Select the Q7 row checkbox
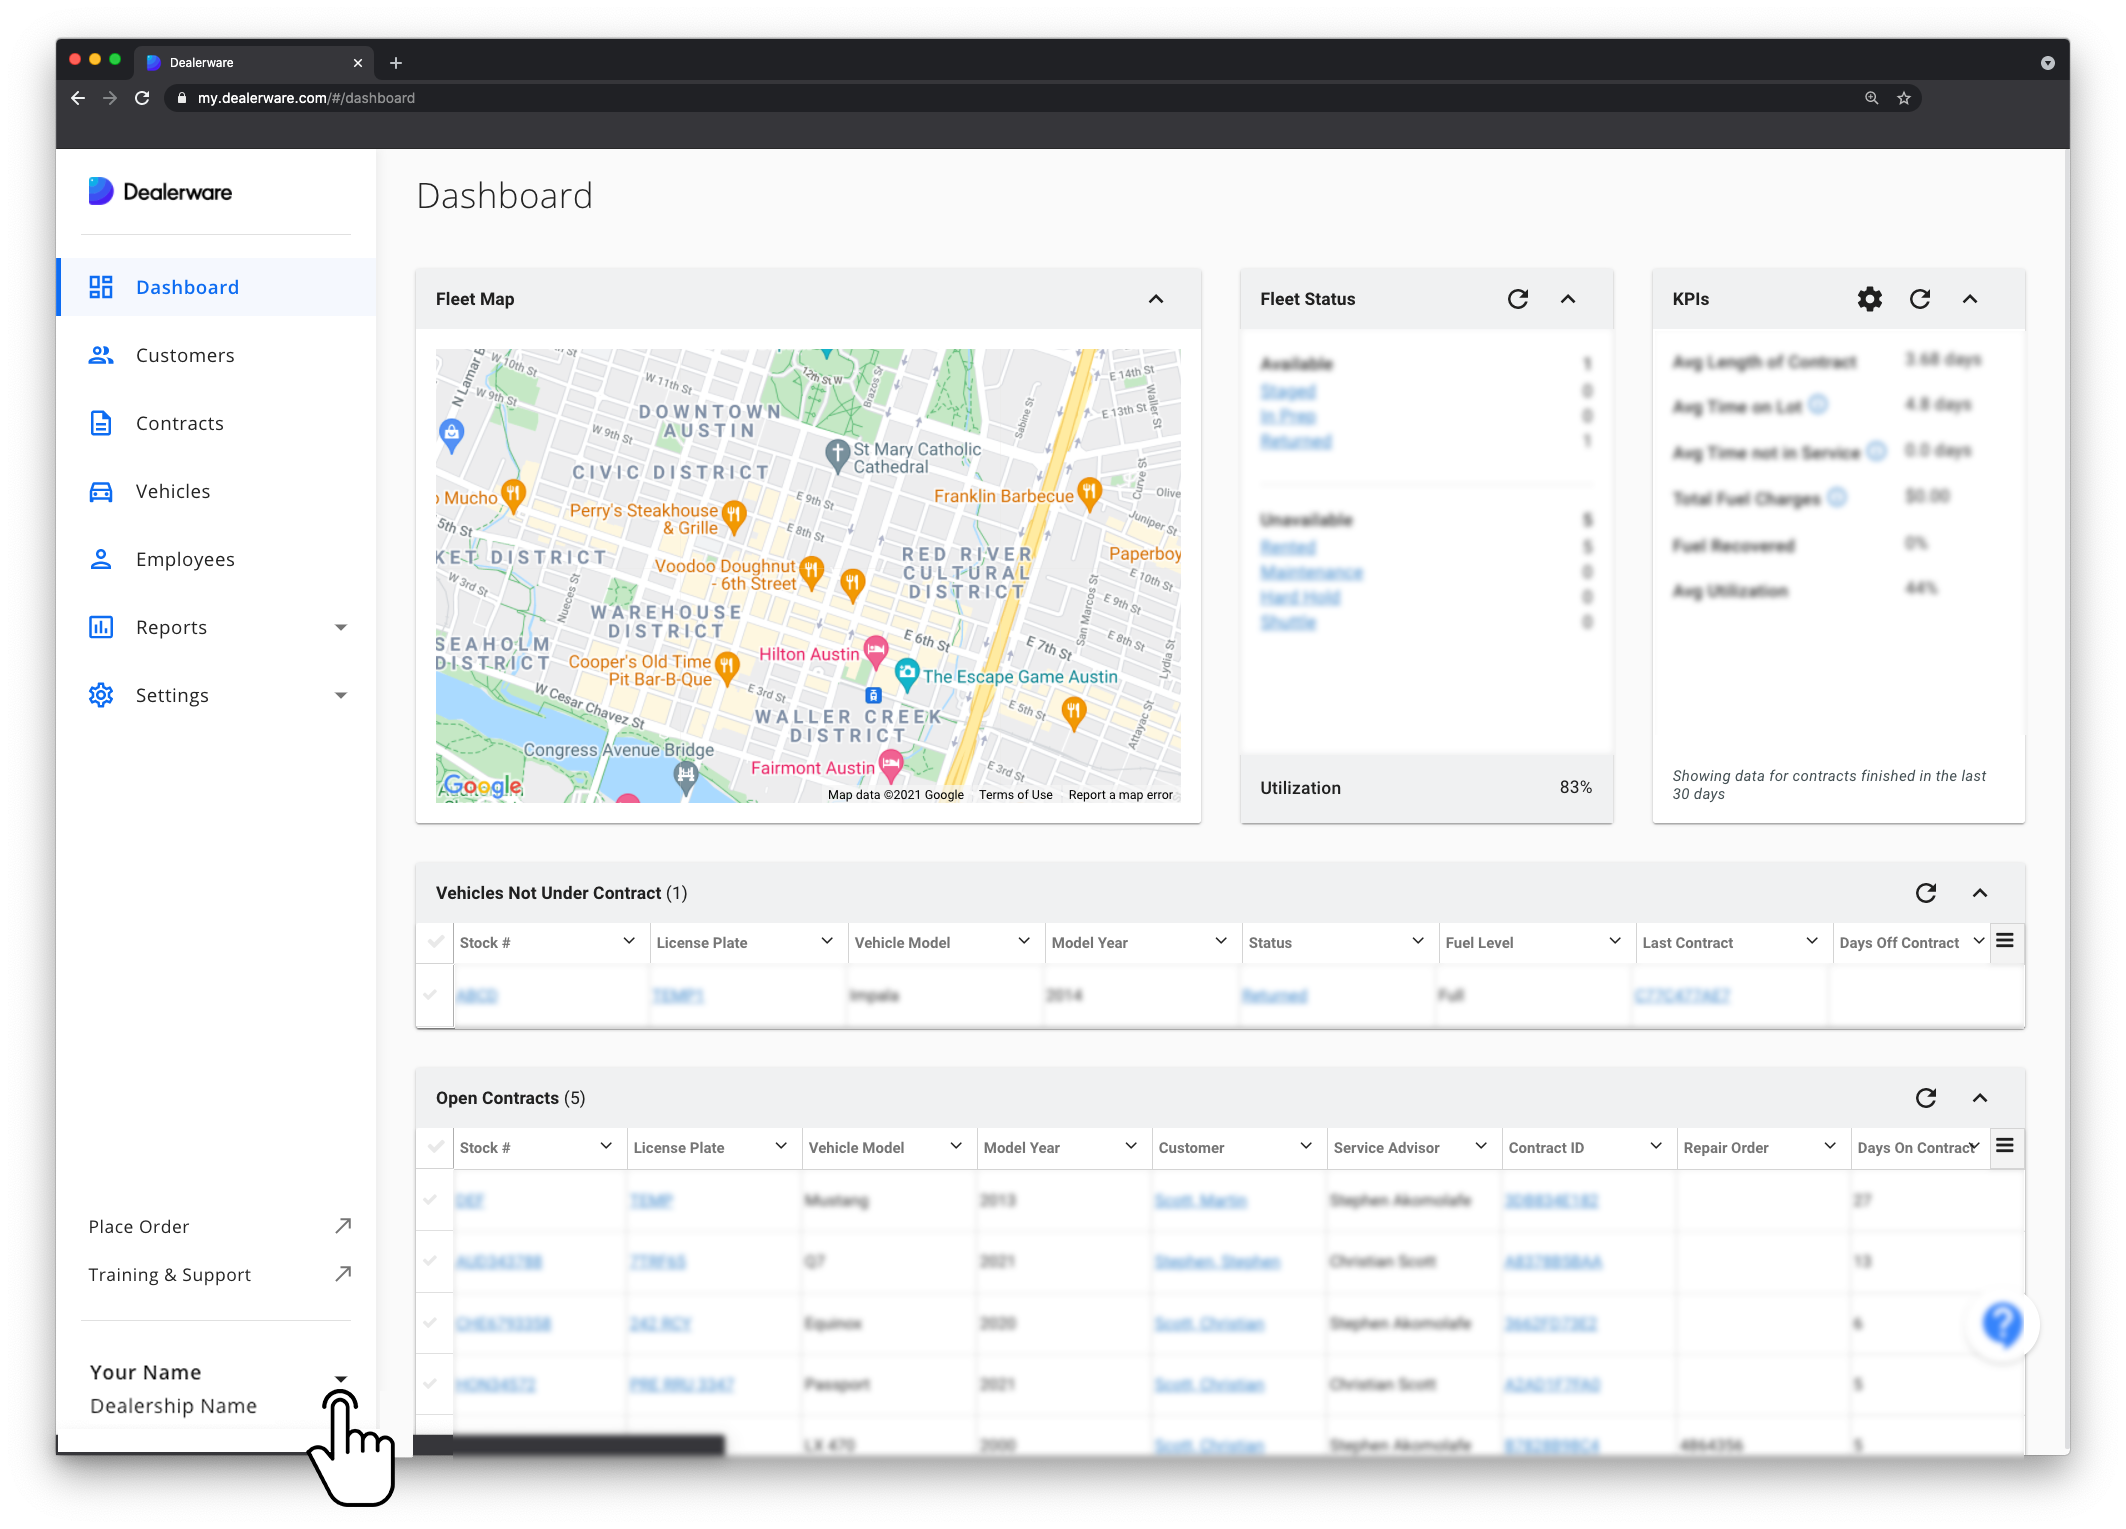 (431, 1261)
